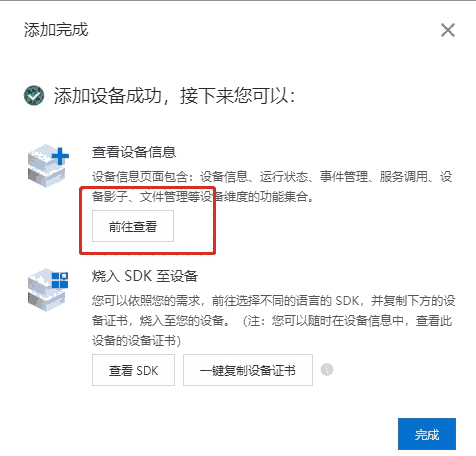
Task: Click the device icon with blue plus
Action: [x=48, y=166]
